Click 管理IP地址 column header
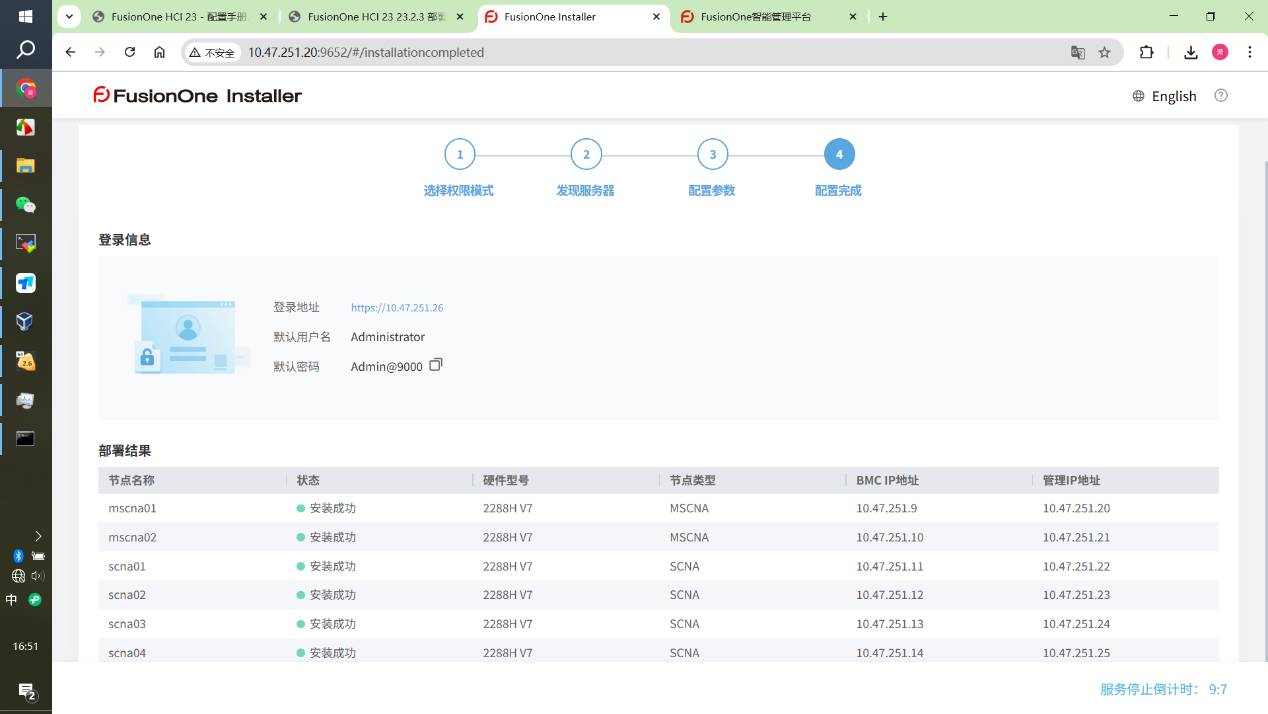 pyautogui.click(x=1071, y=480)
